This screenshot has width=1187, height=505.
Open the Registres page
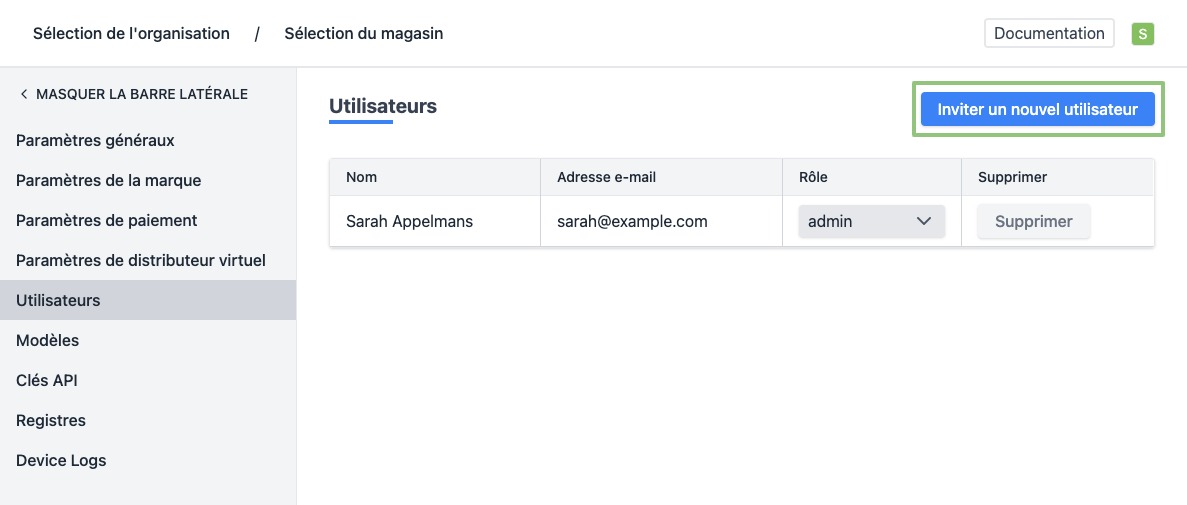coord(51,420)
